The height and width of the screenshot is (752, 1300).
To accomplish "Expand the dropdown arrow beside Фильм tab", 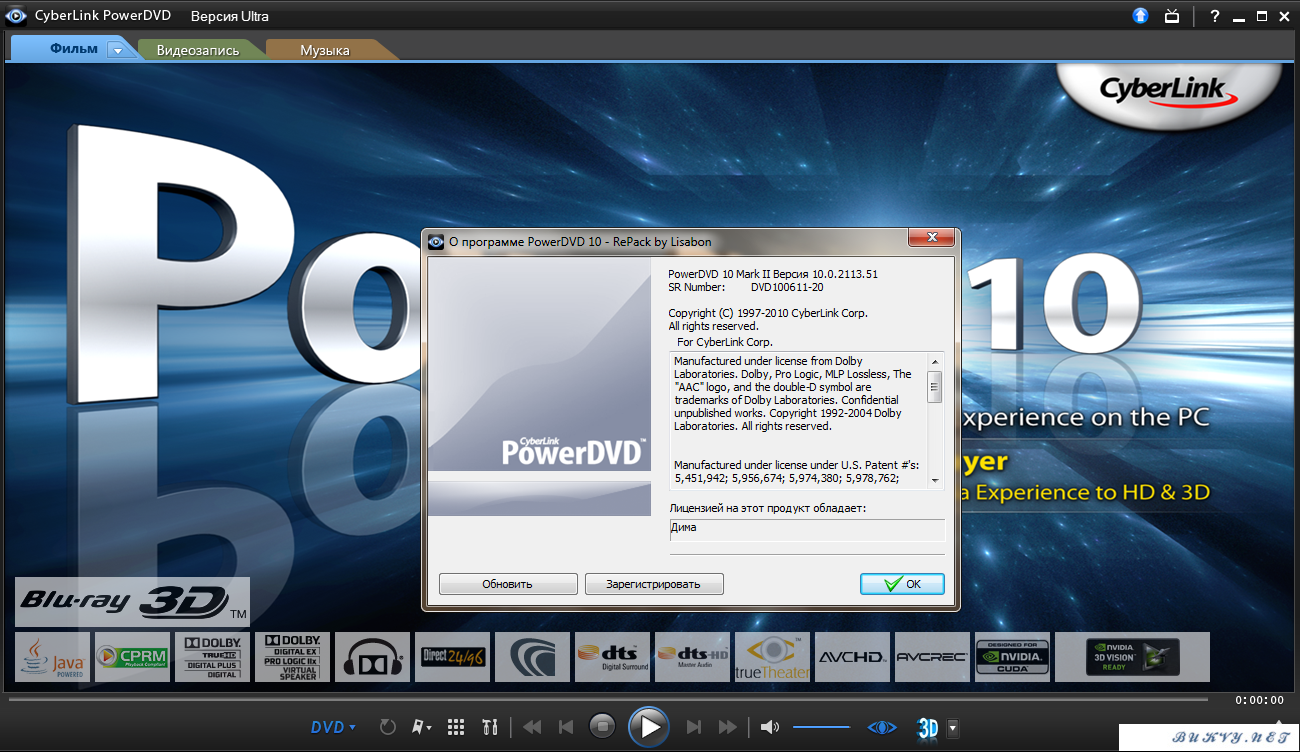I will click(x=119, y=50).
